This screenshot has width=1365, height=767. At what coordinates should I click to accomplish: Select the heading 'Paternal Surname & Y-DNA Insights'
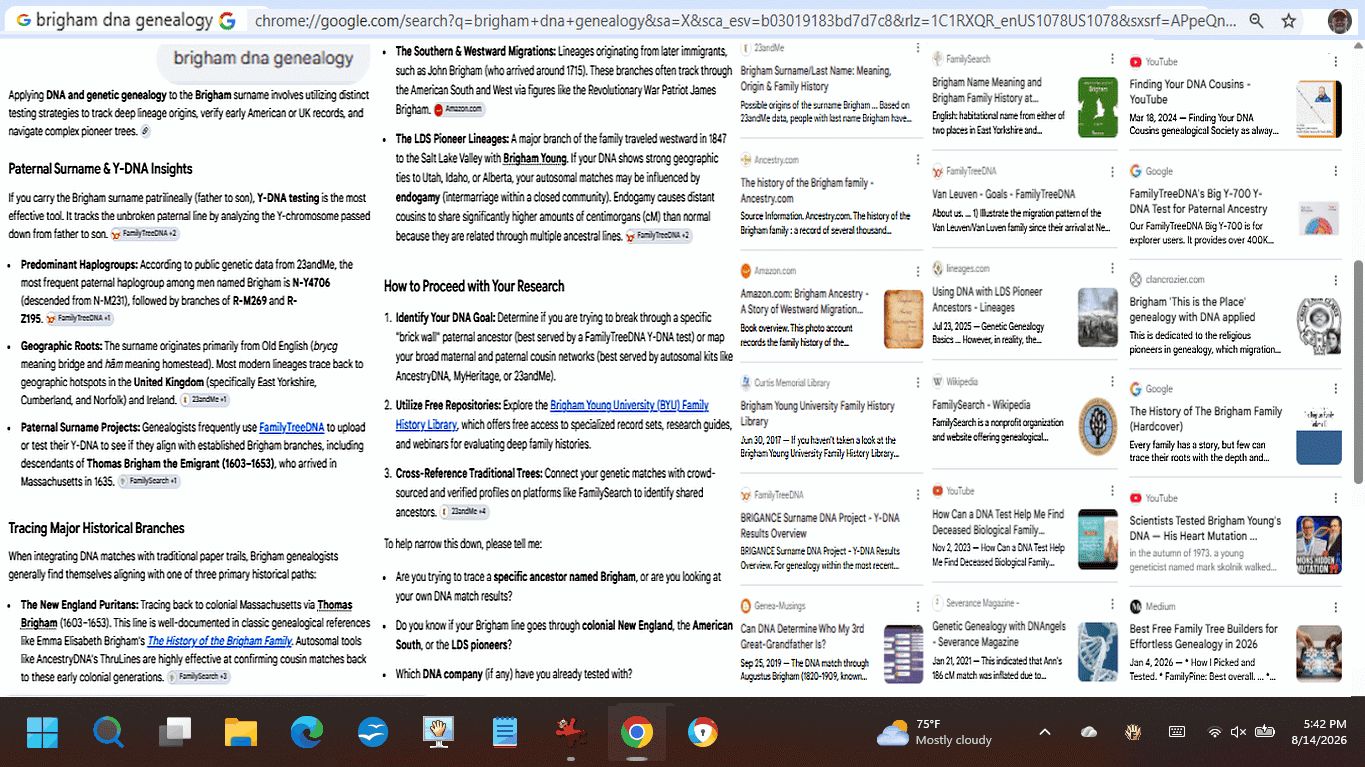tap(100, 169)
